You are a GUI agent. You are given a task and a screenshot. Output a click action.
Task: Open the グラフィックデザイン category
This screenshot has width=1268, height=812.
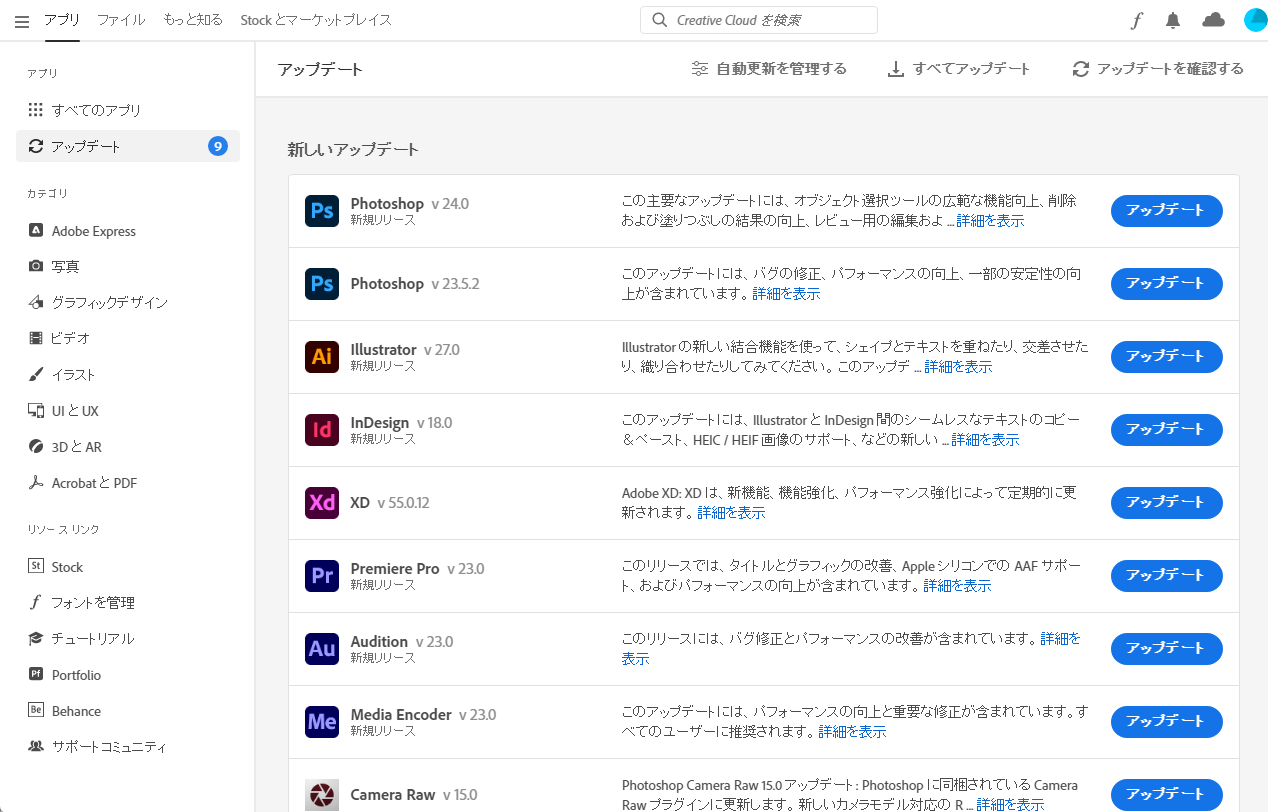(128, 302)
